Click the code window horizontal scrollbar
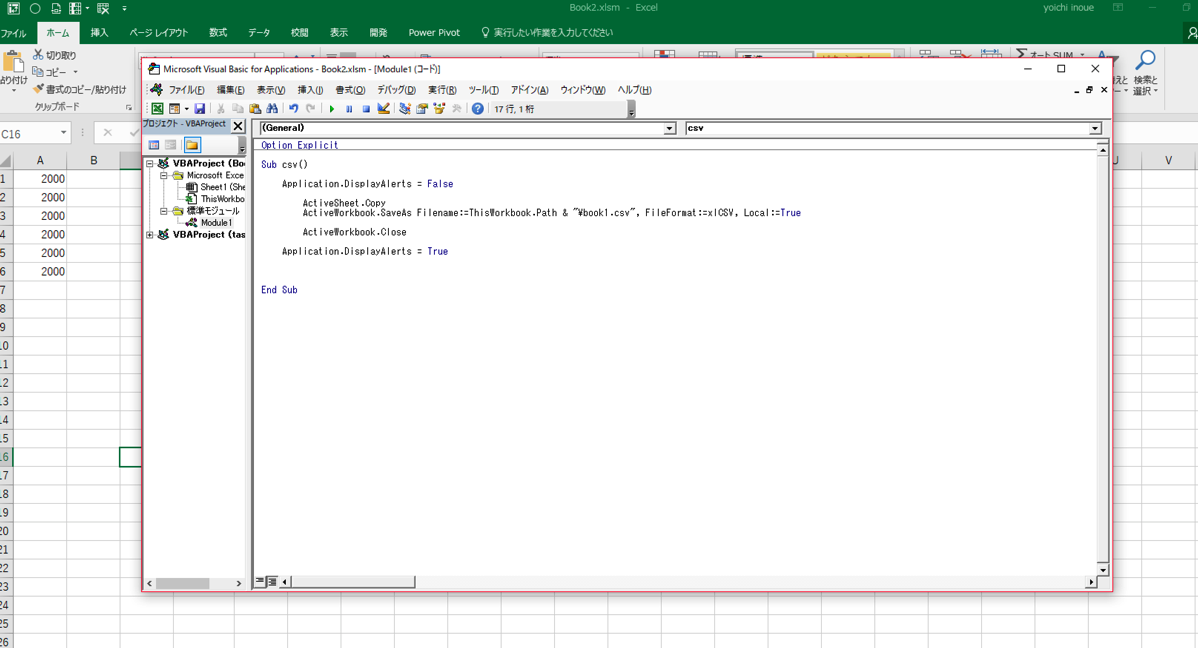The width and height of the screenshot is (1198, 648). (700, 581)
